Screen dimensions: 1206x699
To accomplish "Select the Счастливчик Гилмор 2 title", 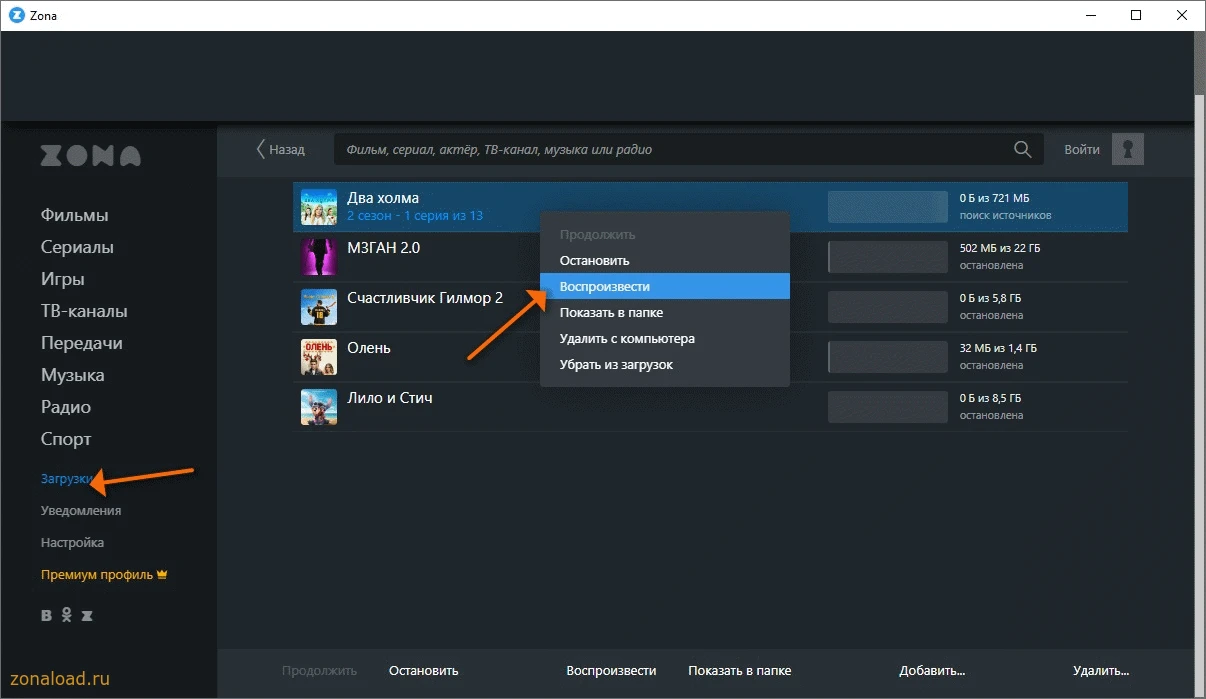I will [425, 298].
